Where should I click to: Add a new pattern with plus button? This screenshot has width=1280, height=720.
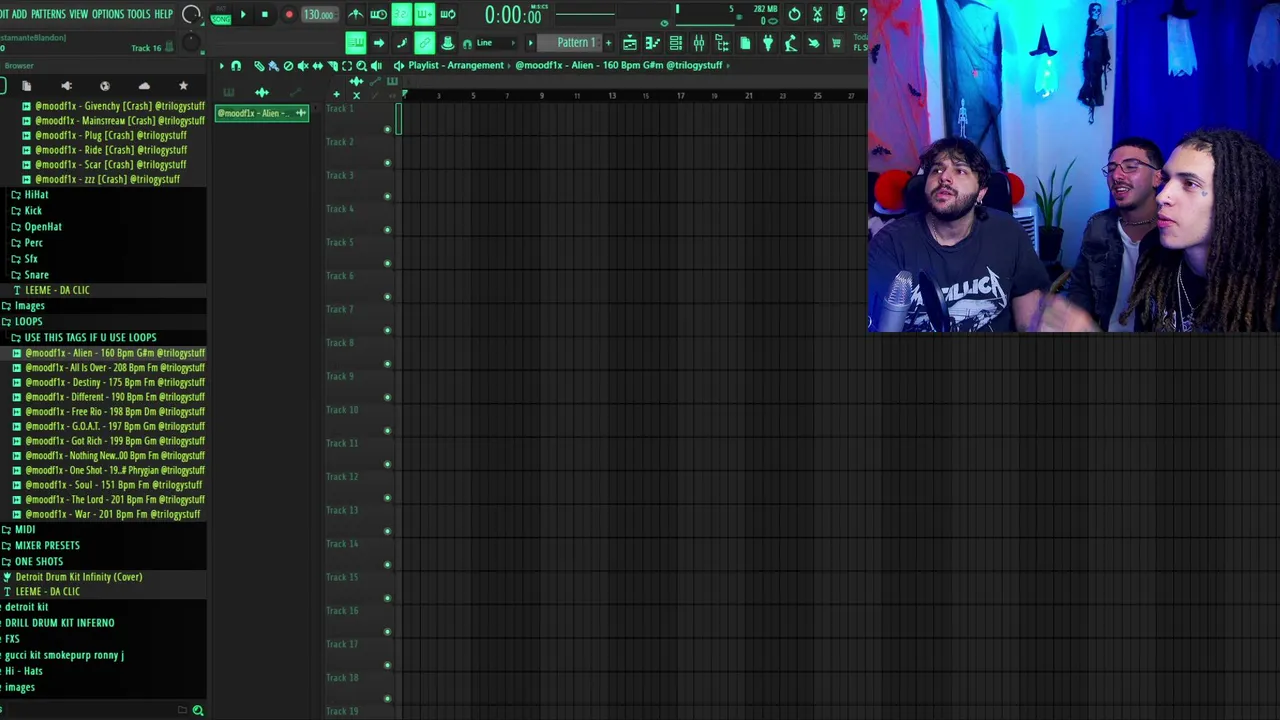608,43
